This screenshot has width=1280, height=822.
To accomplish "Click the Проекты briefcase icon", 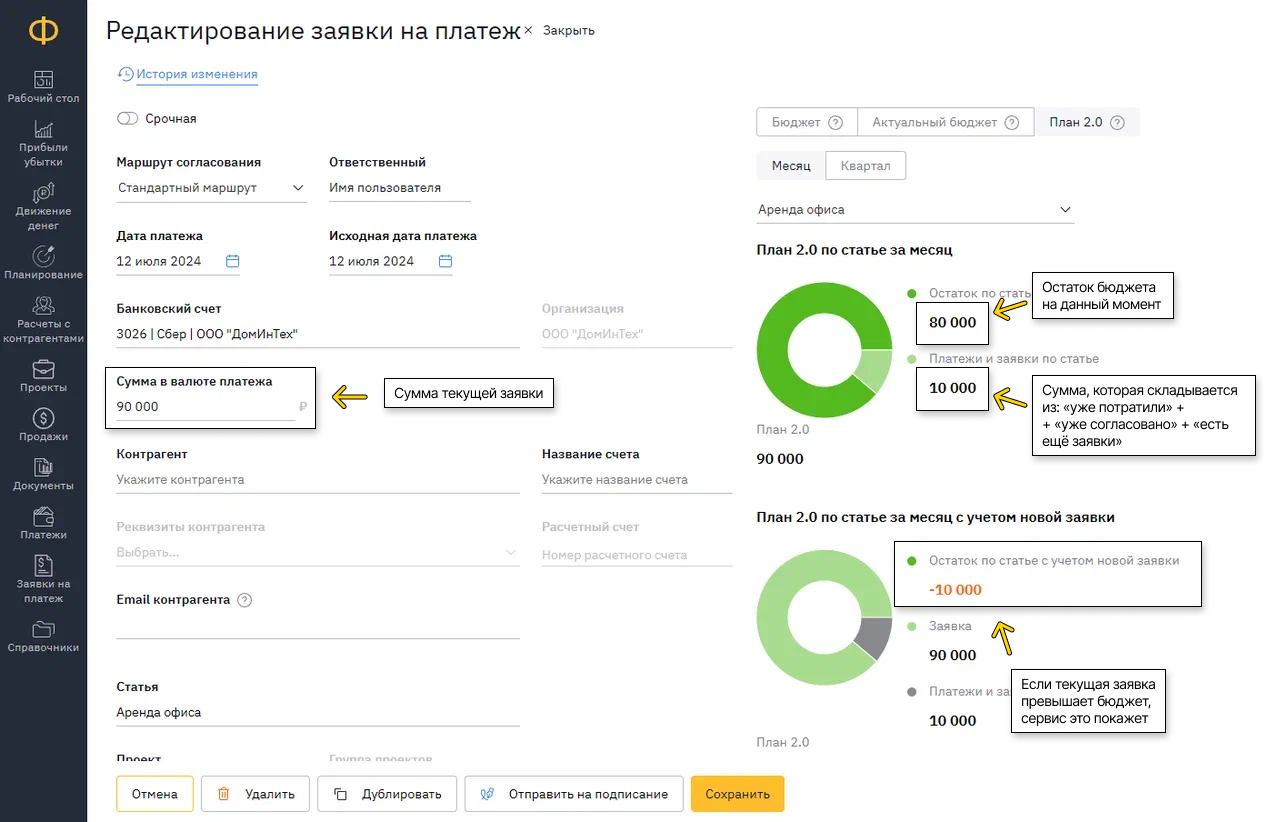I will coord(43,369).
